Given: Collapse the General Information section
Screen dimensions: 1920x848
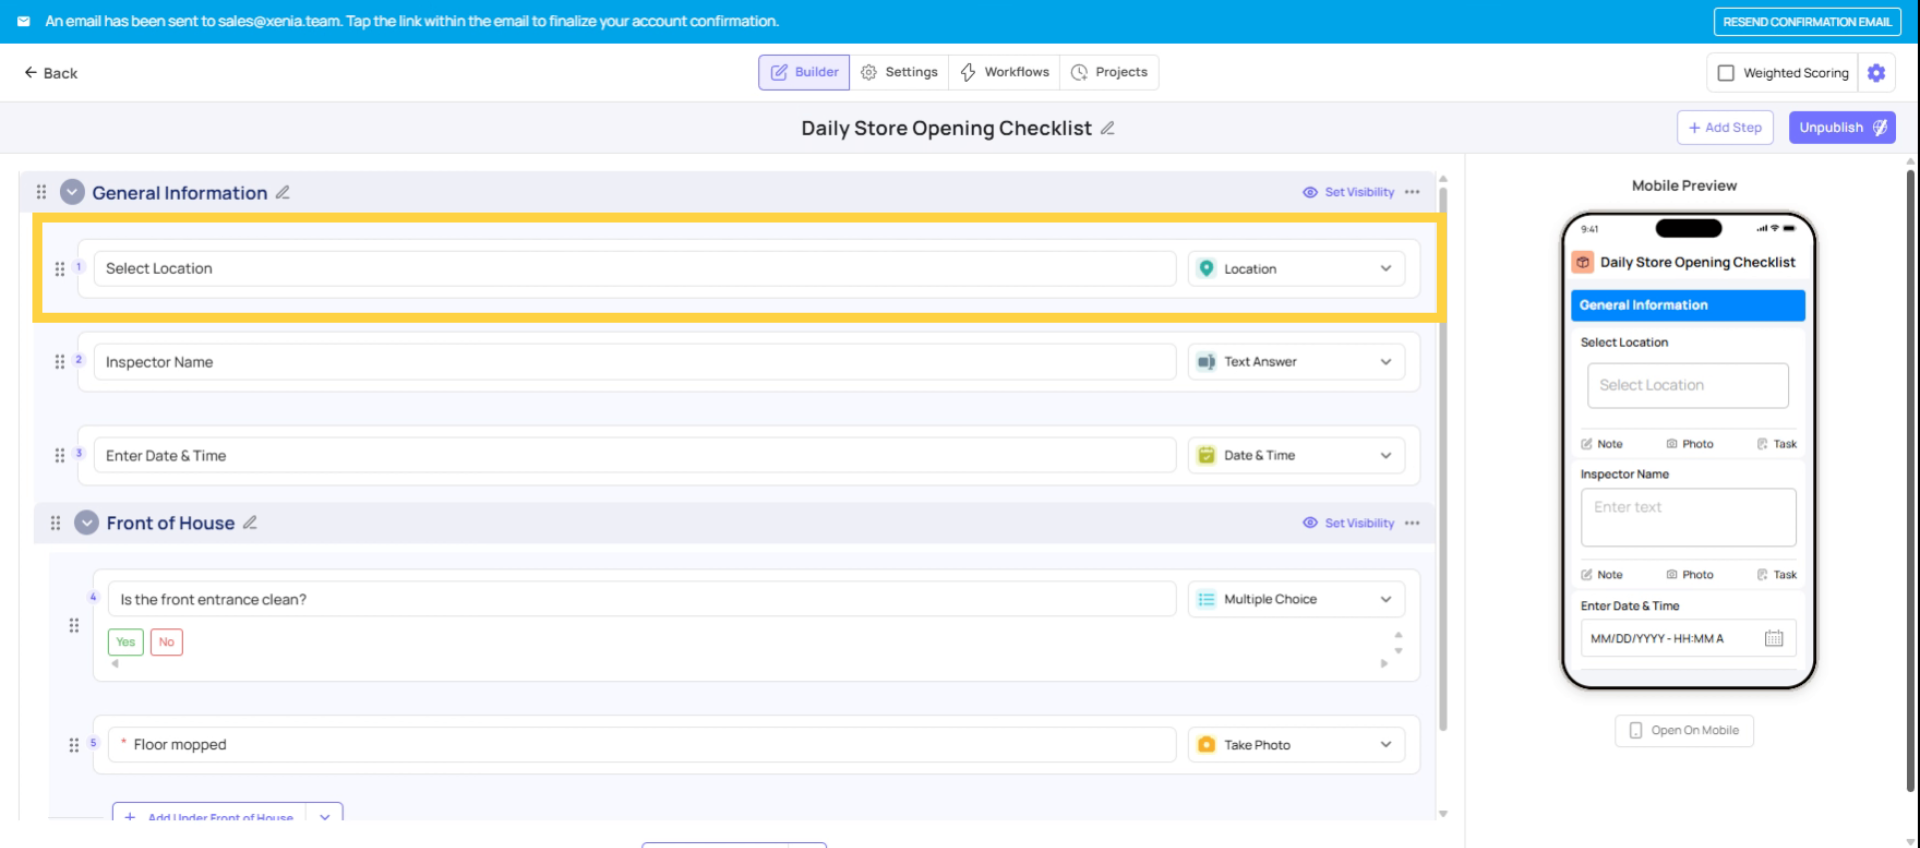Looking at the screenshot, I should coord(72,192).
